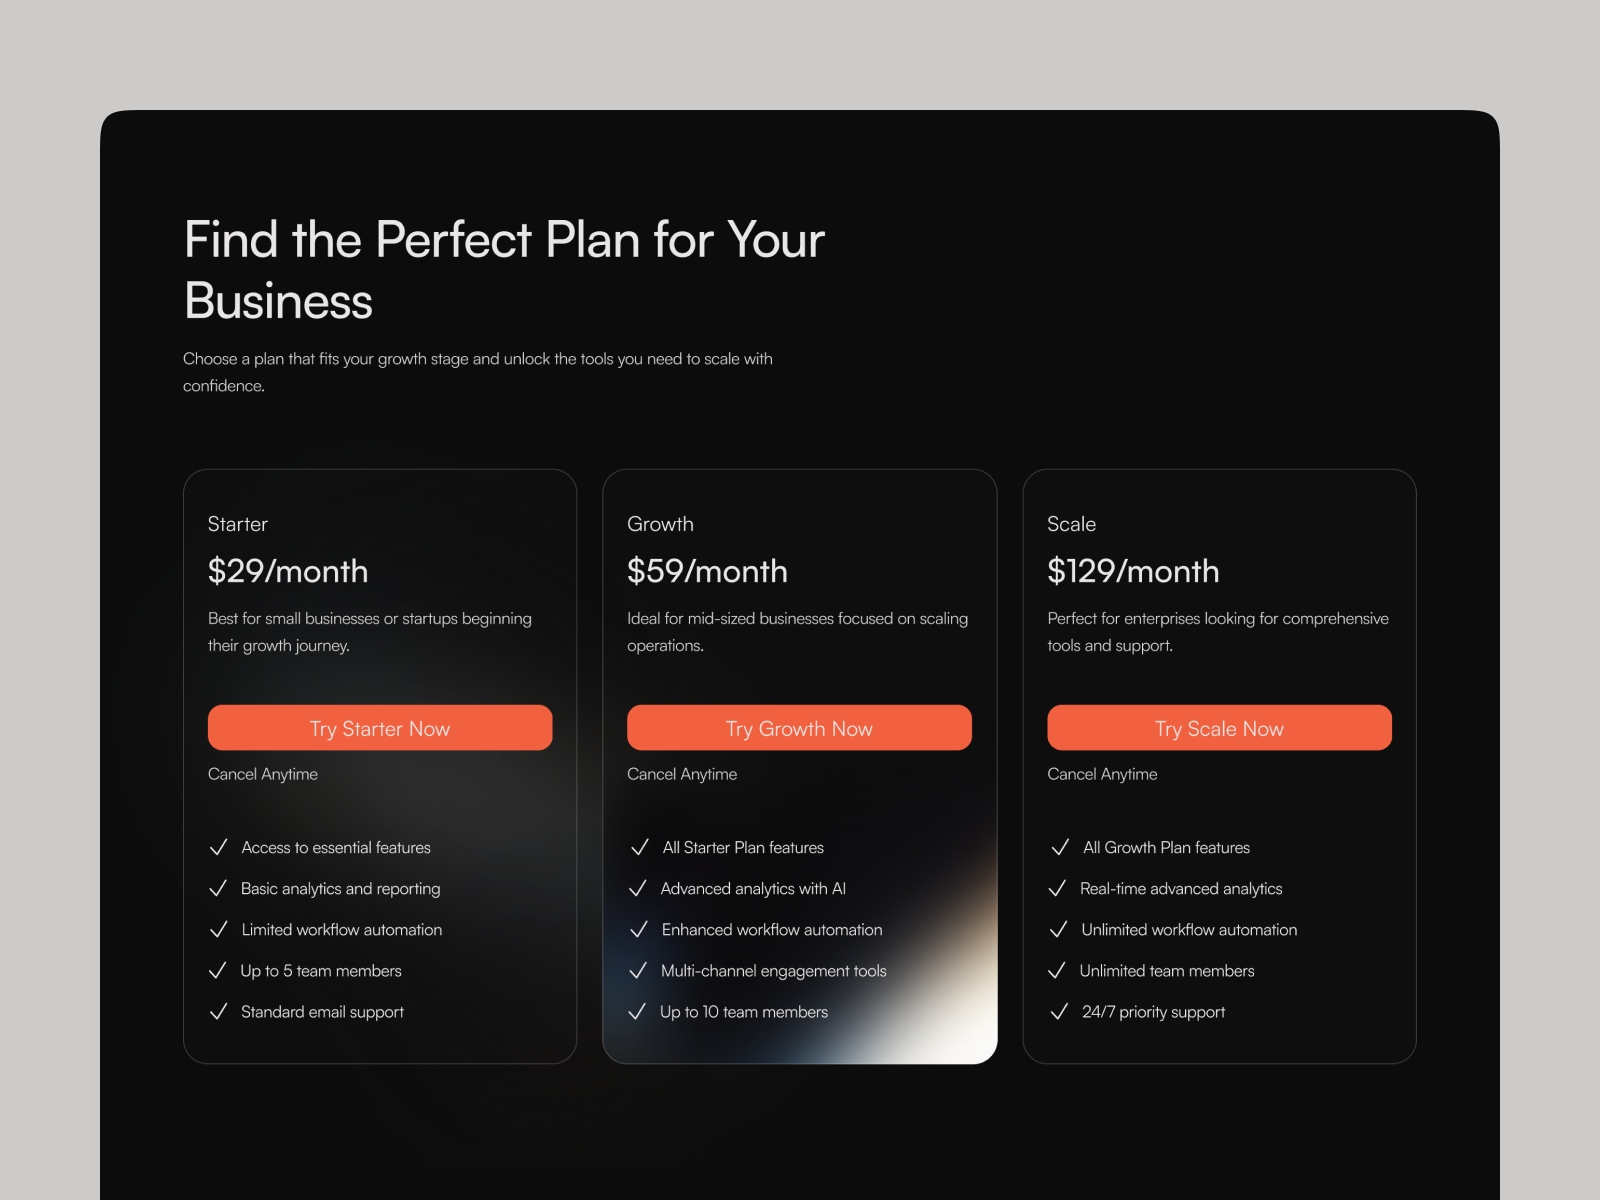Click Cancel Anytime under the Starter plan

click(x=262, y=773)
